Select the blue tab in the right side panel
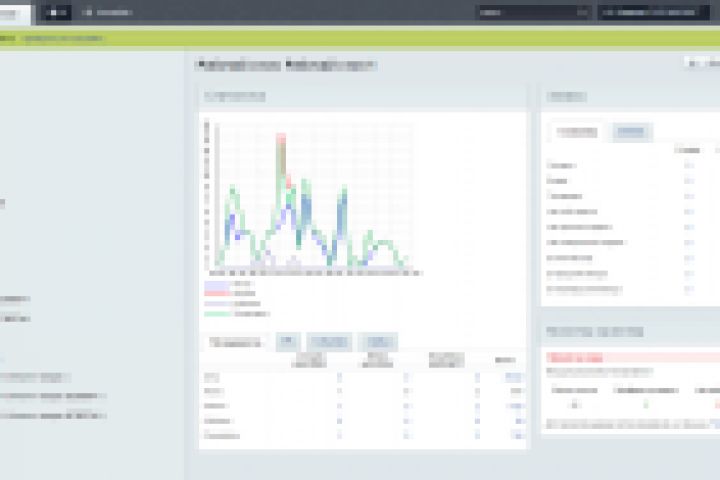This screenshot has height=480, width=720. tap(631, 132)
